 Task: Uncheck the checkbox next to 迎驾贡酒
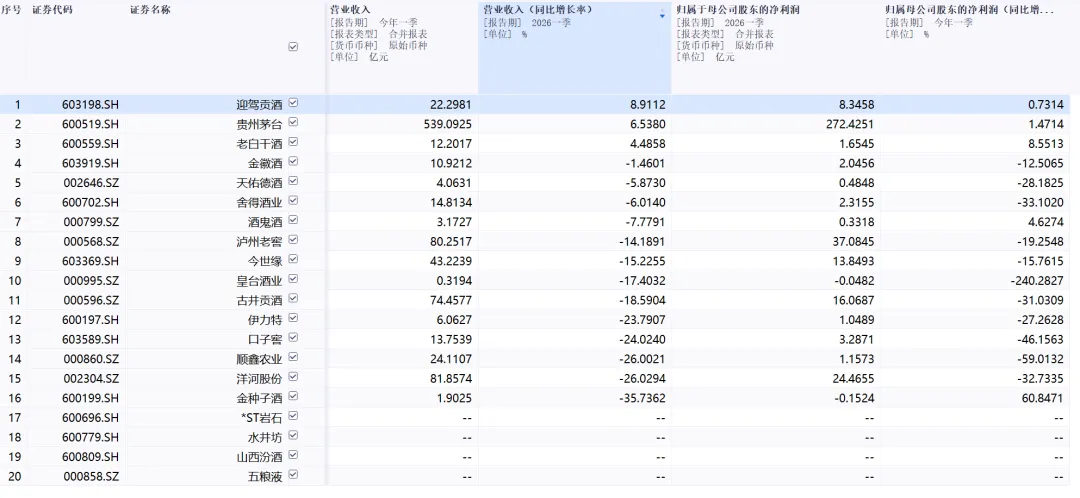pyautogui.click(x=293, y=103)
